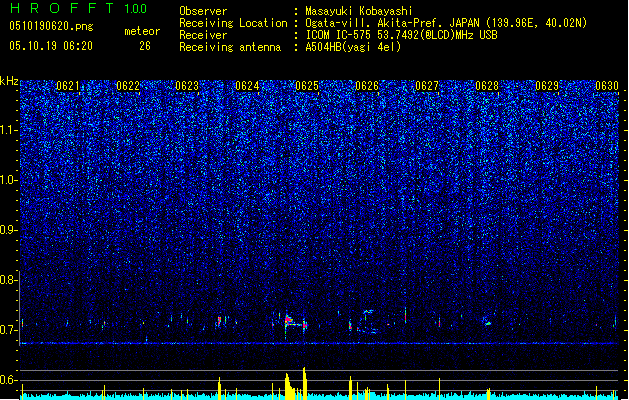Screen dimensions: 629x400
Task: Click the Receiver field label
Action: click(x=203, y=35)
